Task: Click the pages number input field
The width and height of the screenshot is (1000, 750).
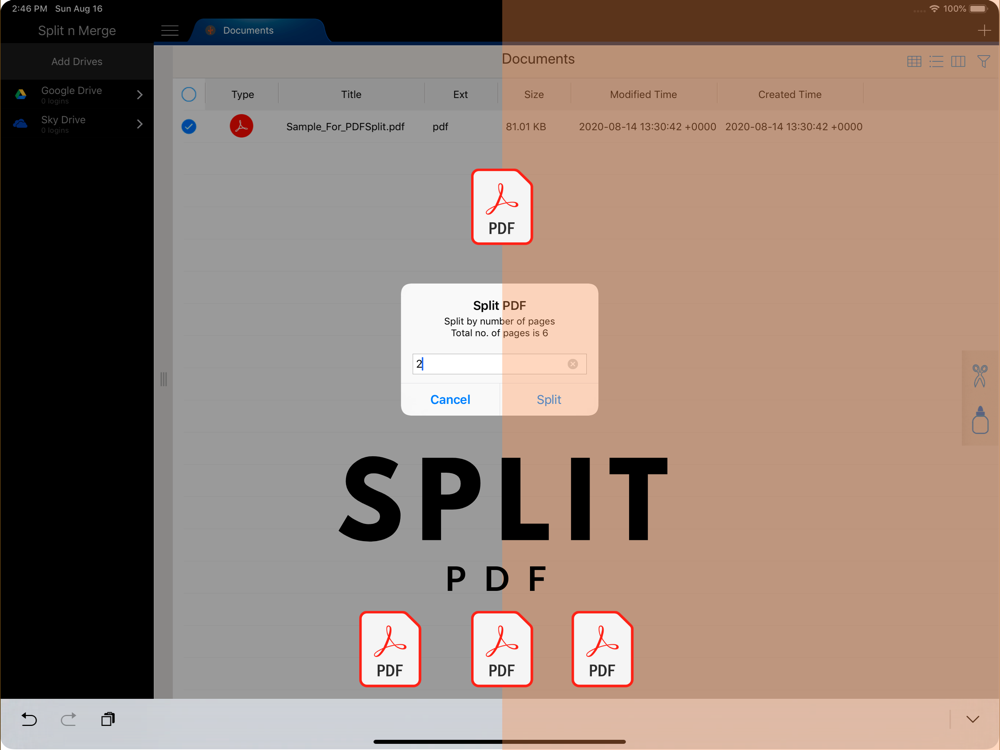Action: (499, 364)
